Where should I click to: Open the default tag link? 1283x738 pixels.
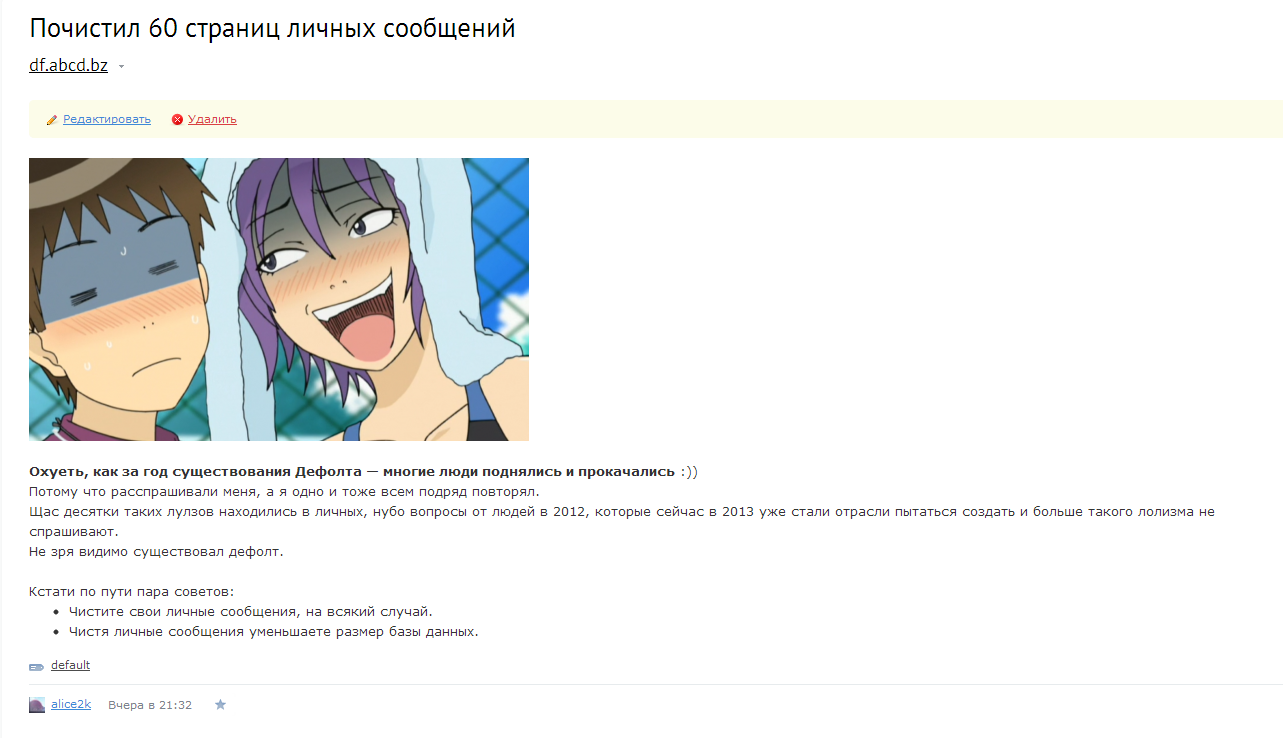coord(71,665)
